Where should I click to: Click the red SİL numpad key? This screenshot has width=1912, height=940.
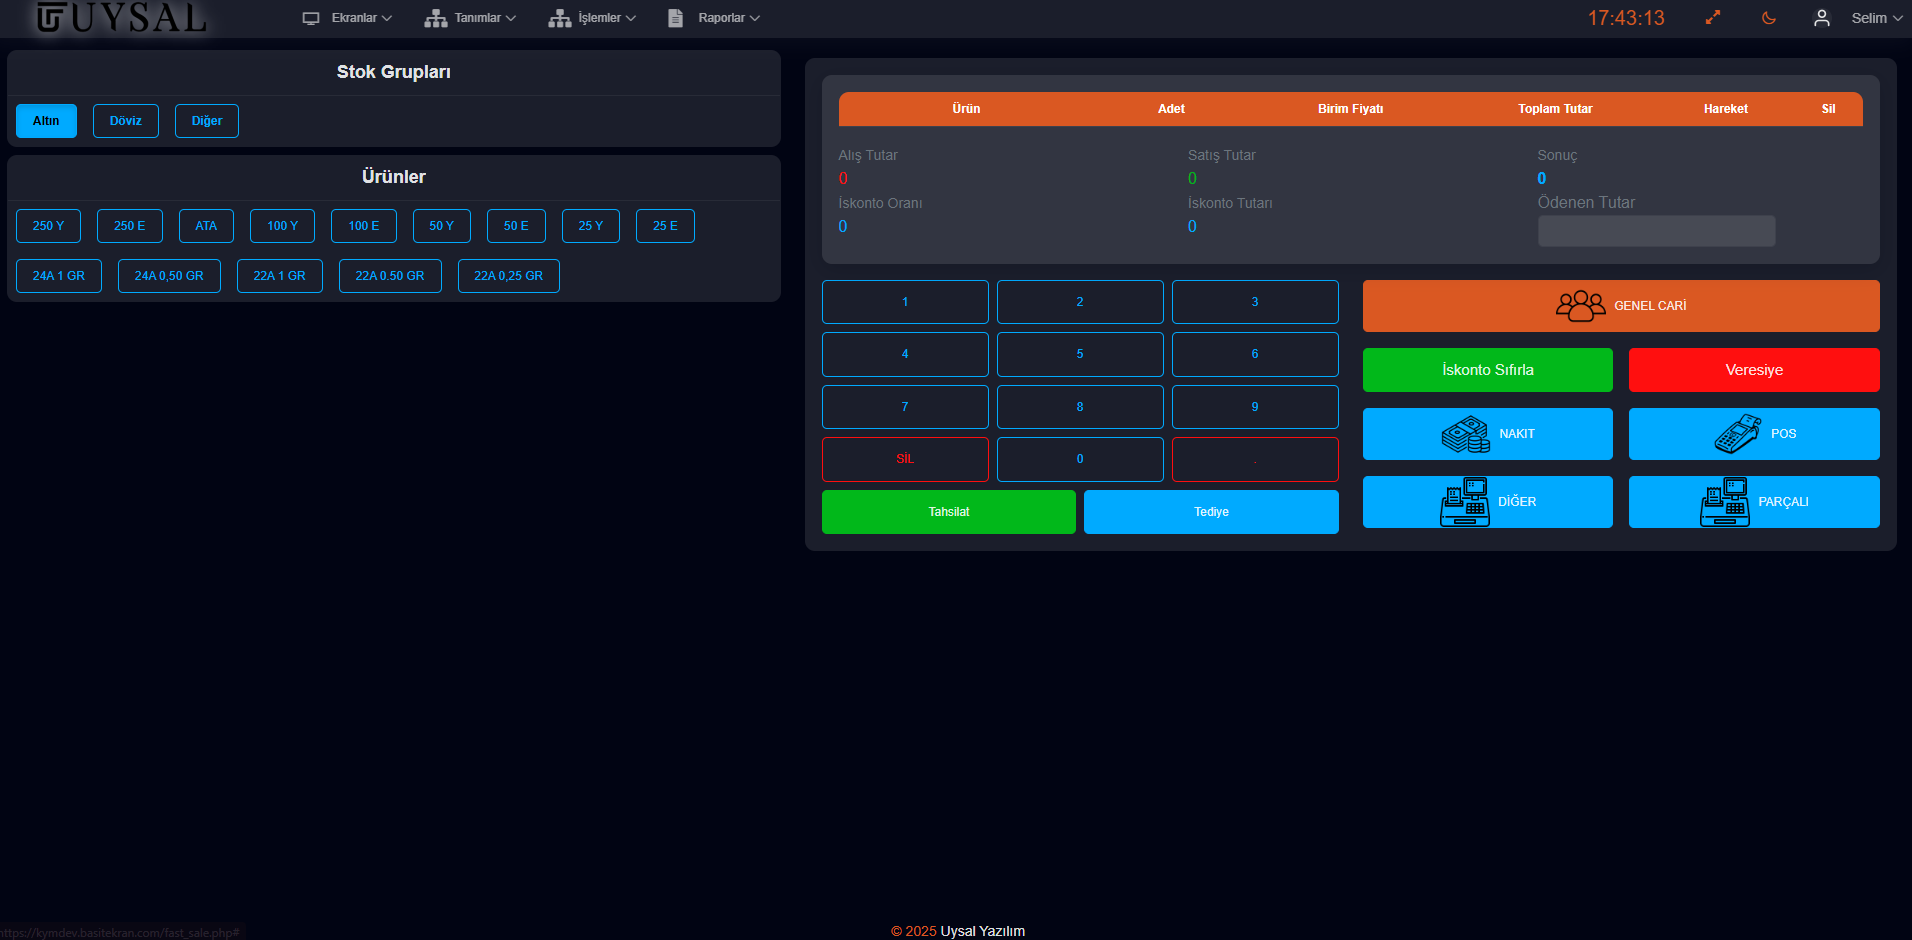[905, 459]
